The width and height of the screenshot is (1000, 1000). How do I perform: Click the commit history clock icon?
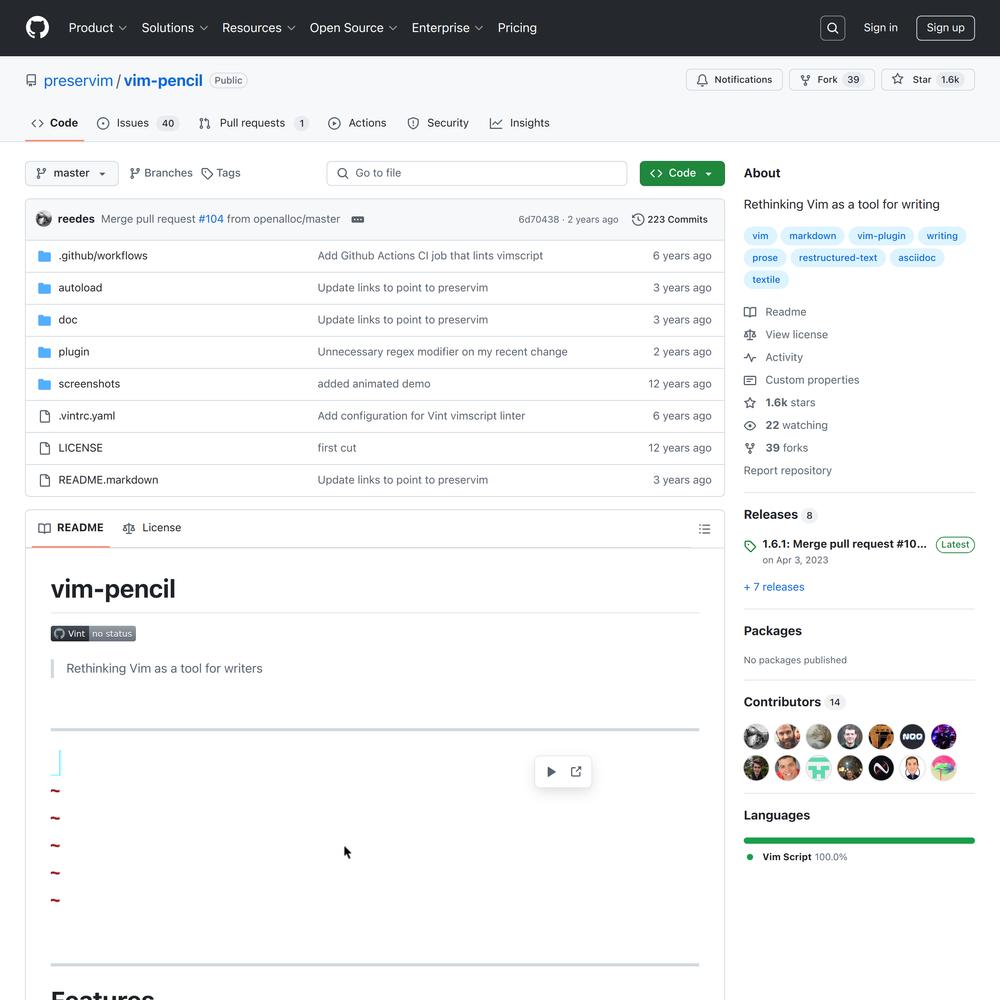coord(638,219)
